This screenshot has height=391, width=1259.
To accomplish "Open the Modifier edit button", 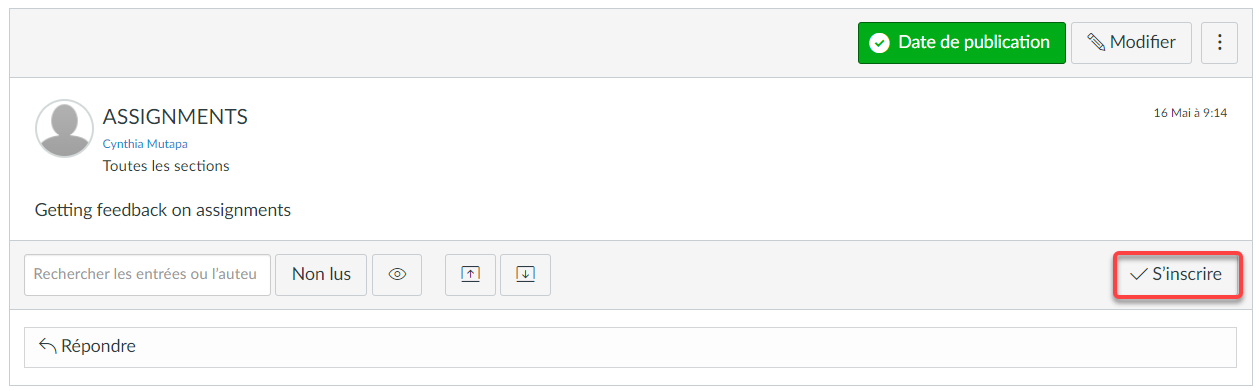I will click(1131, 43).
